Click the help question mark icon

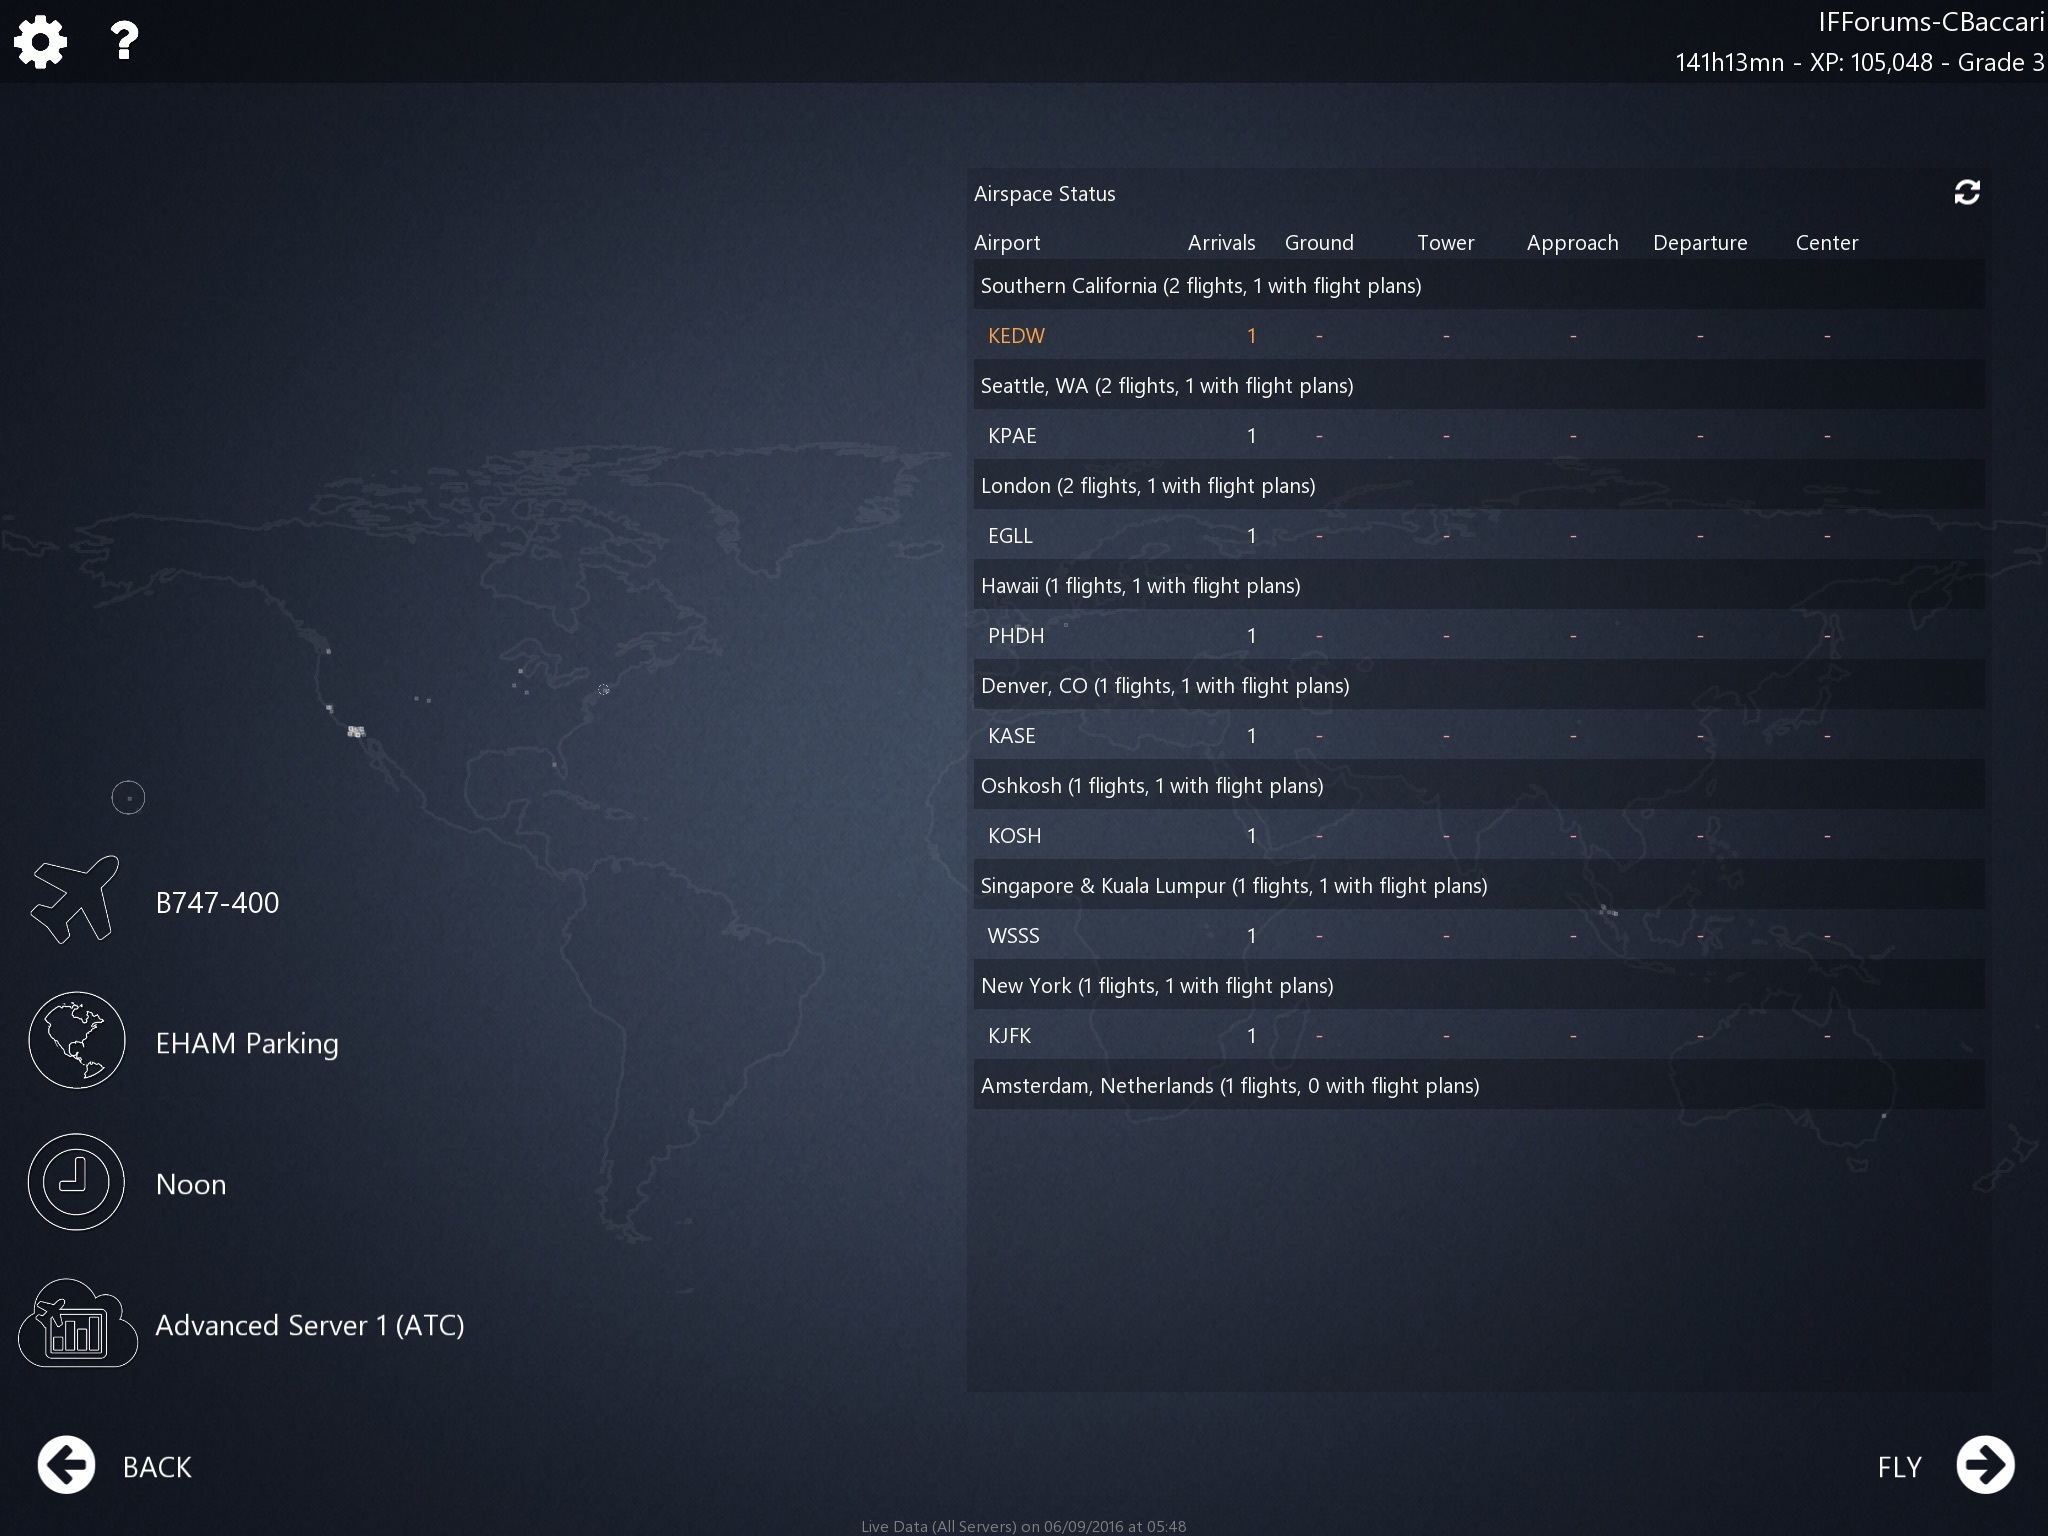pyautogui.click(x=124, y=41)
